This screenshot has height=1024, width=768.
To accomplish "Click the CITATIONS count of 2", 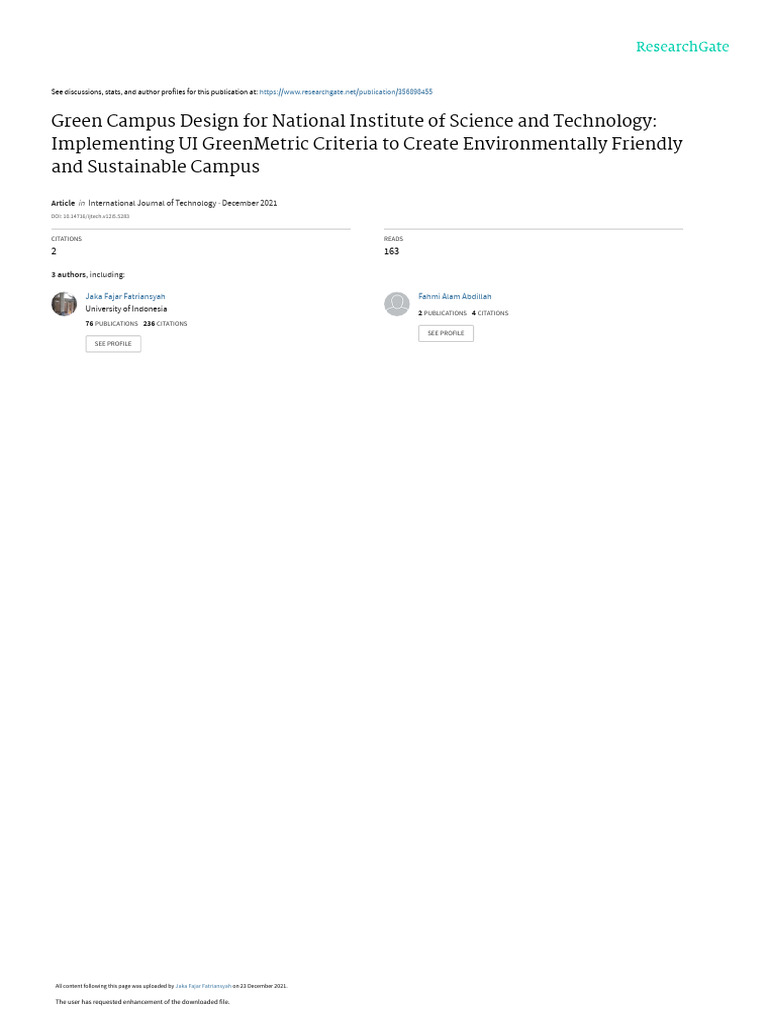I will [54, 251].
